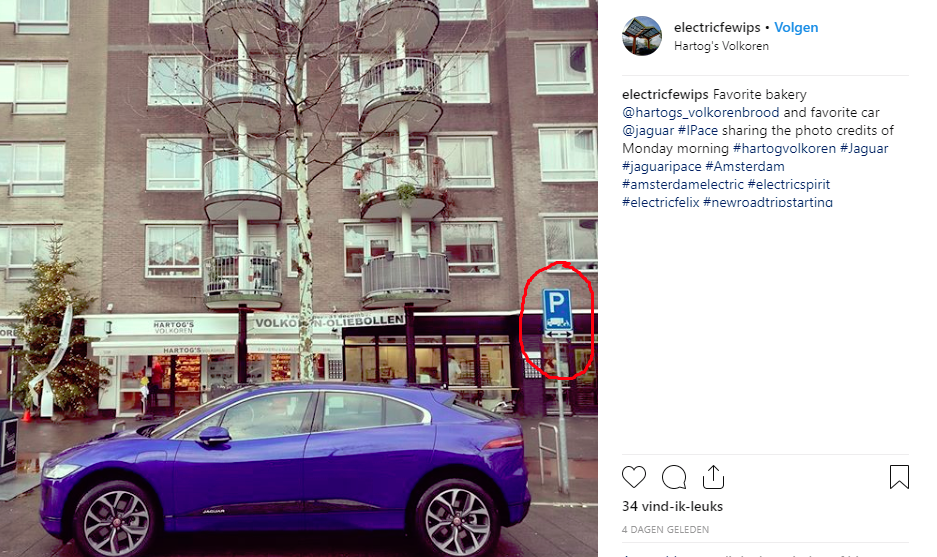Screen dimensions: 937x557
Task: Visit the @jaguar mention
Action: tap(648, 130)
